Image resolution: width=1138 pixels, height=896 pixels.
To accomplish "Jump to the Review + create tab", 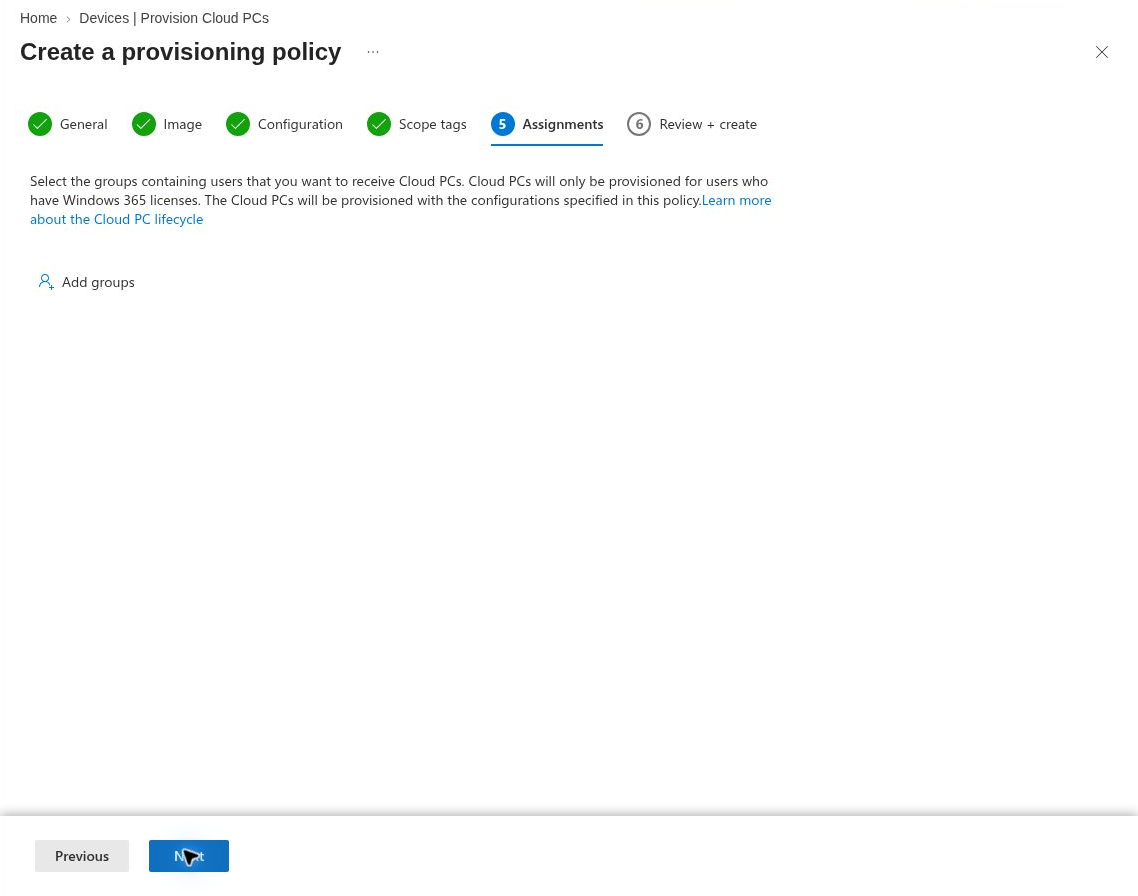I will 708,124.
